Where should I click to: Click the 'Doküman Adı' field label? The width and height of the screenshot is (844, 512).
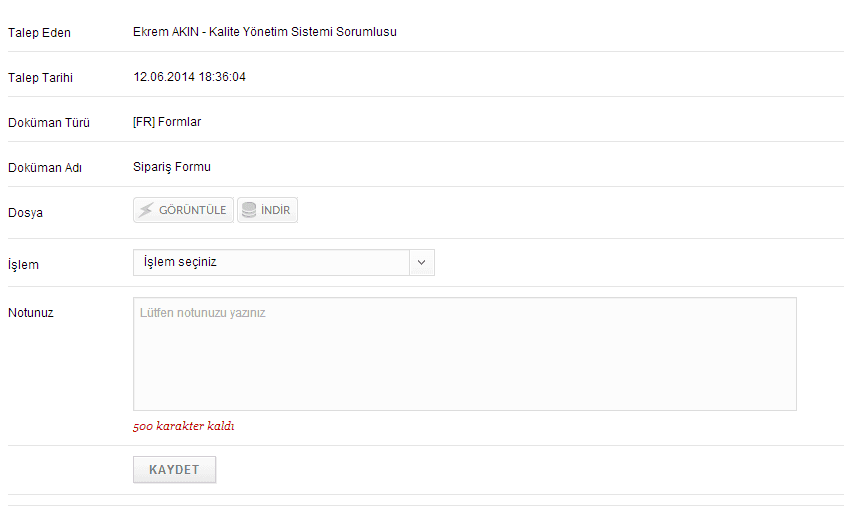tap(45, 168)
